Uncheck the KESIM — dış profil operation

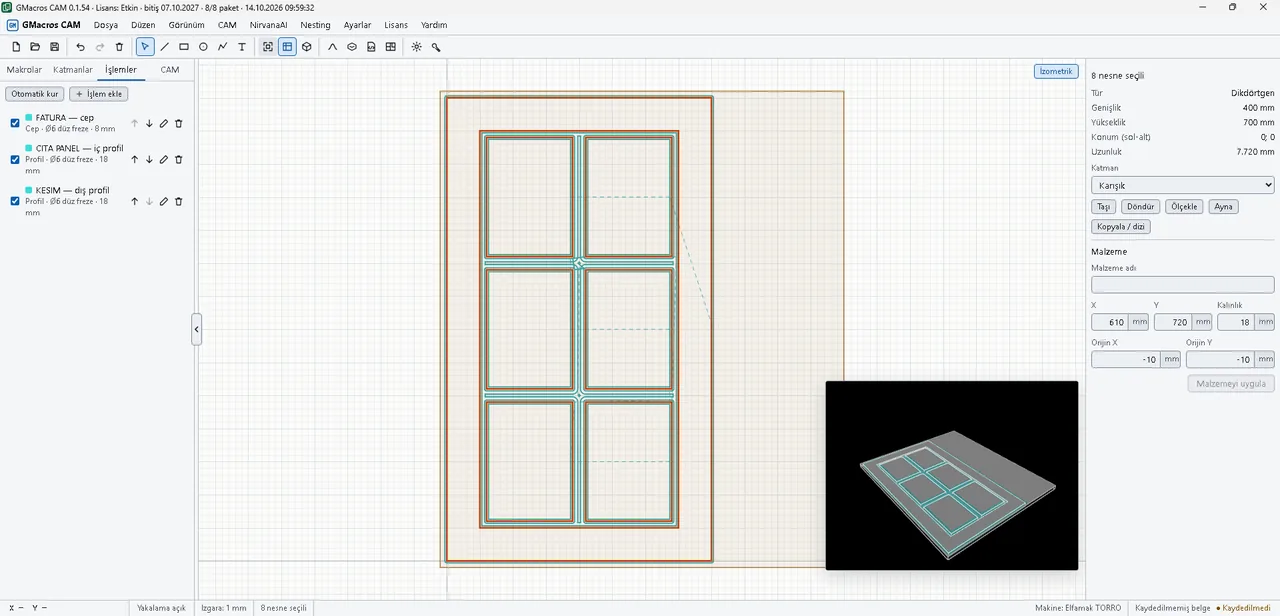(x=15, y=201)
